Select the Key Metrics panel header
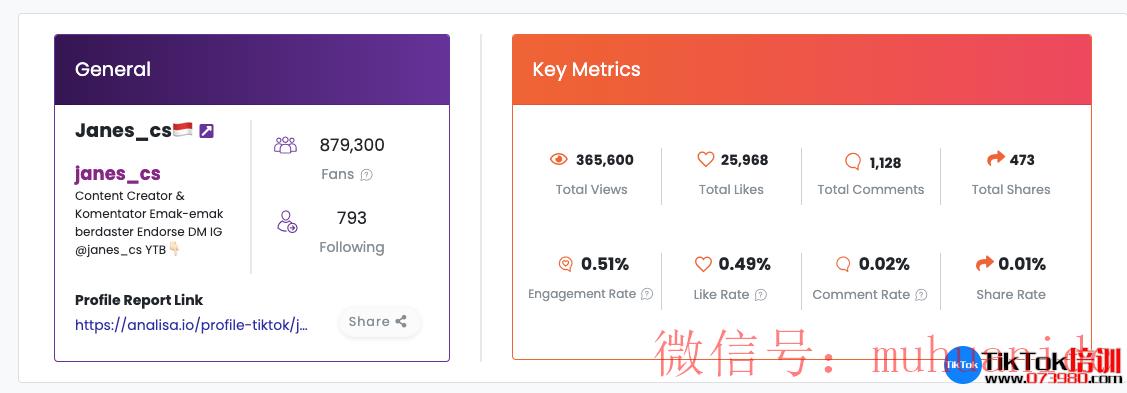Viewport: 1127px width, 393px height. click(801, 70)
